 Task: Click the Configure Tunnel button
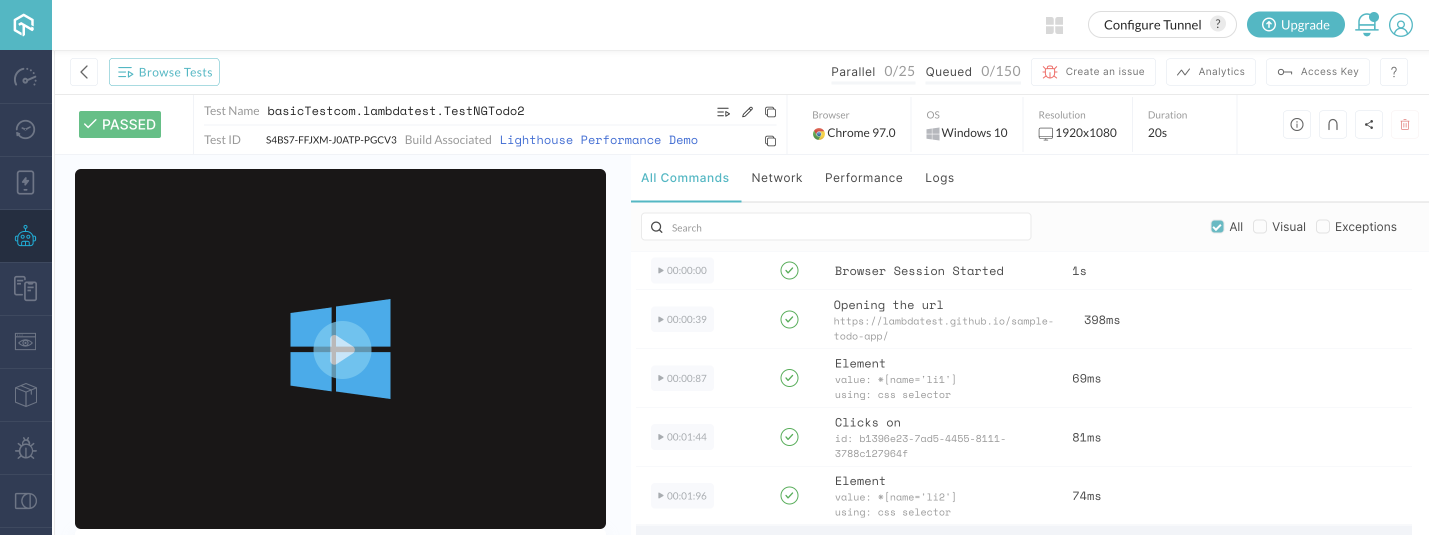[x=1161, y=25]
